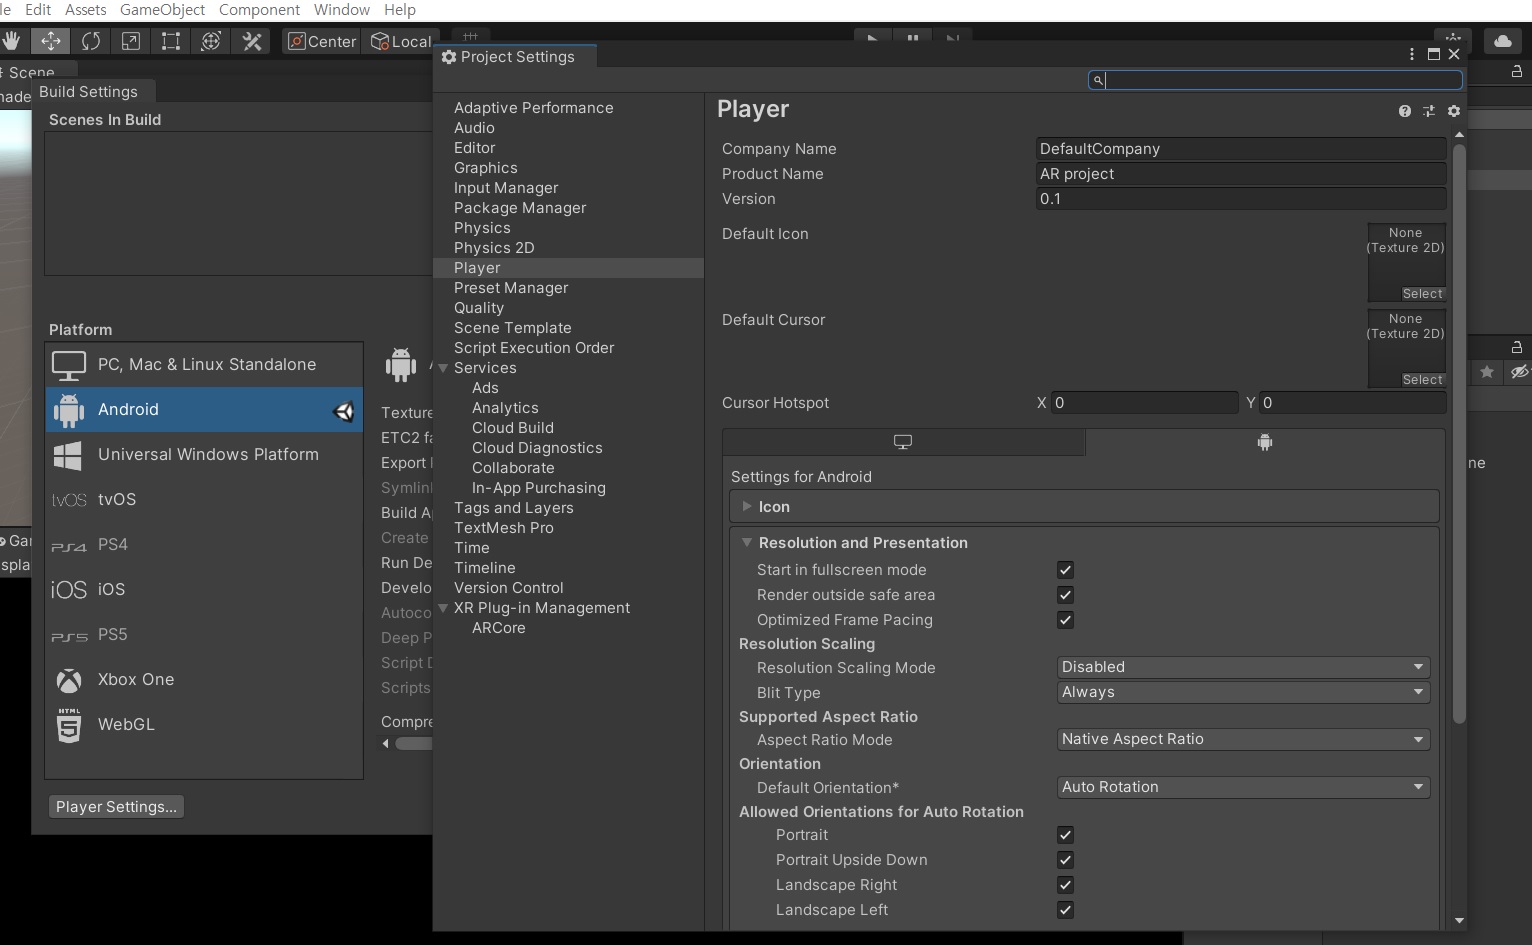Open the Resolution Scaling Mode dropdown
1532x945 pixels.
click(1243, 667)
